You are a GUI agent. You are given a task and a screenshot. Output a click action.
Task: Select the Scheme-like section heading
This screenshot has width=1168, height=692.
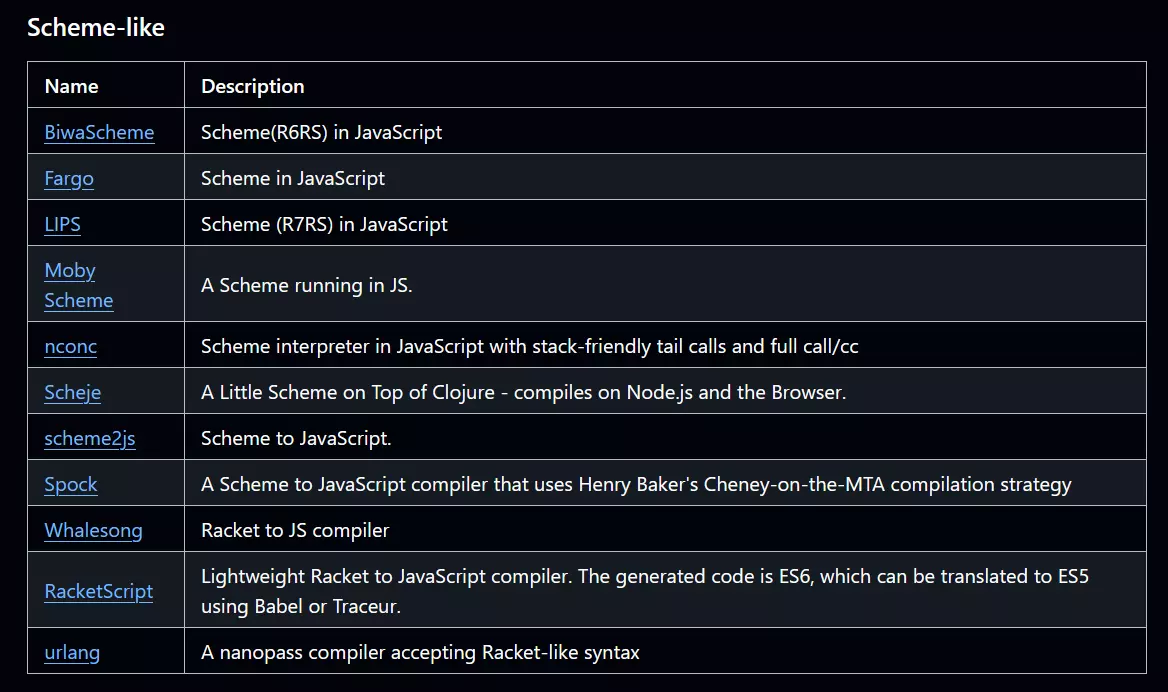(95, 28)
